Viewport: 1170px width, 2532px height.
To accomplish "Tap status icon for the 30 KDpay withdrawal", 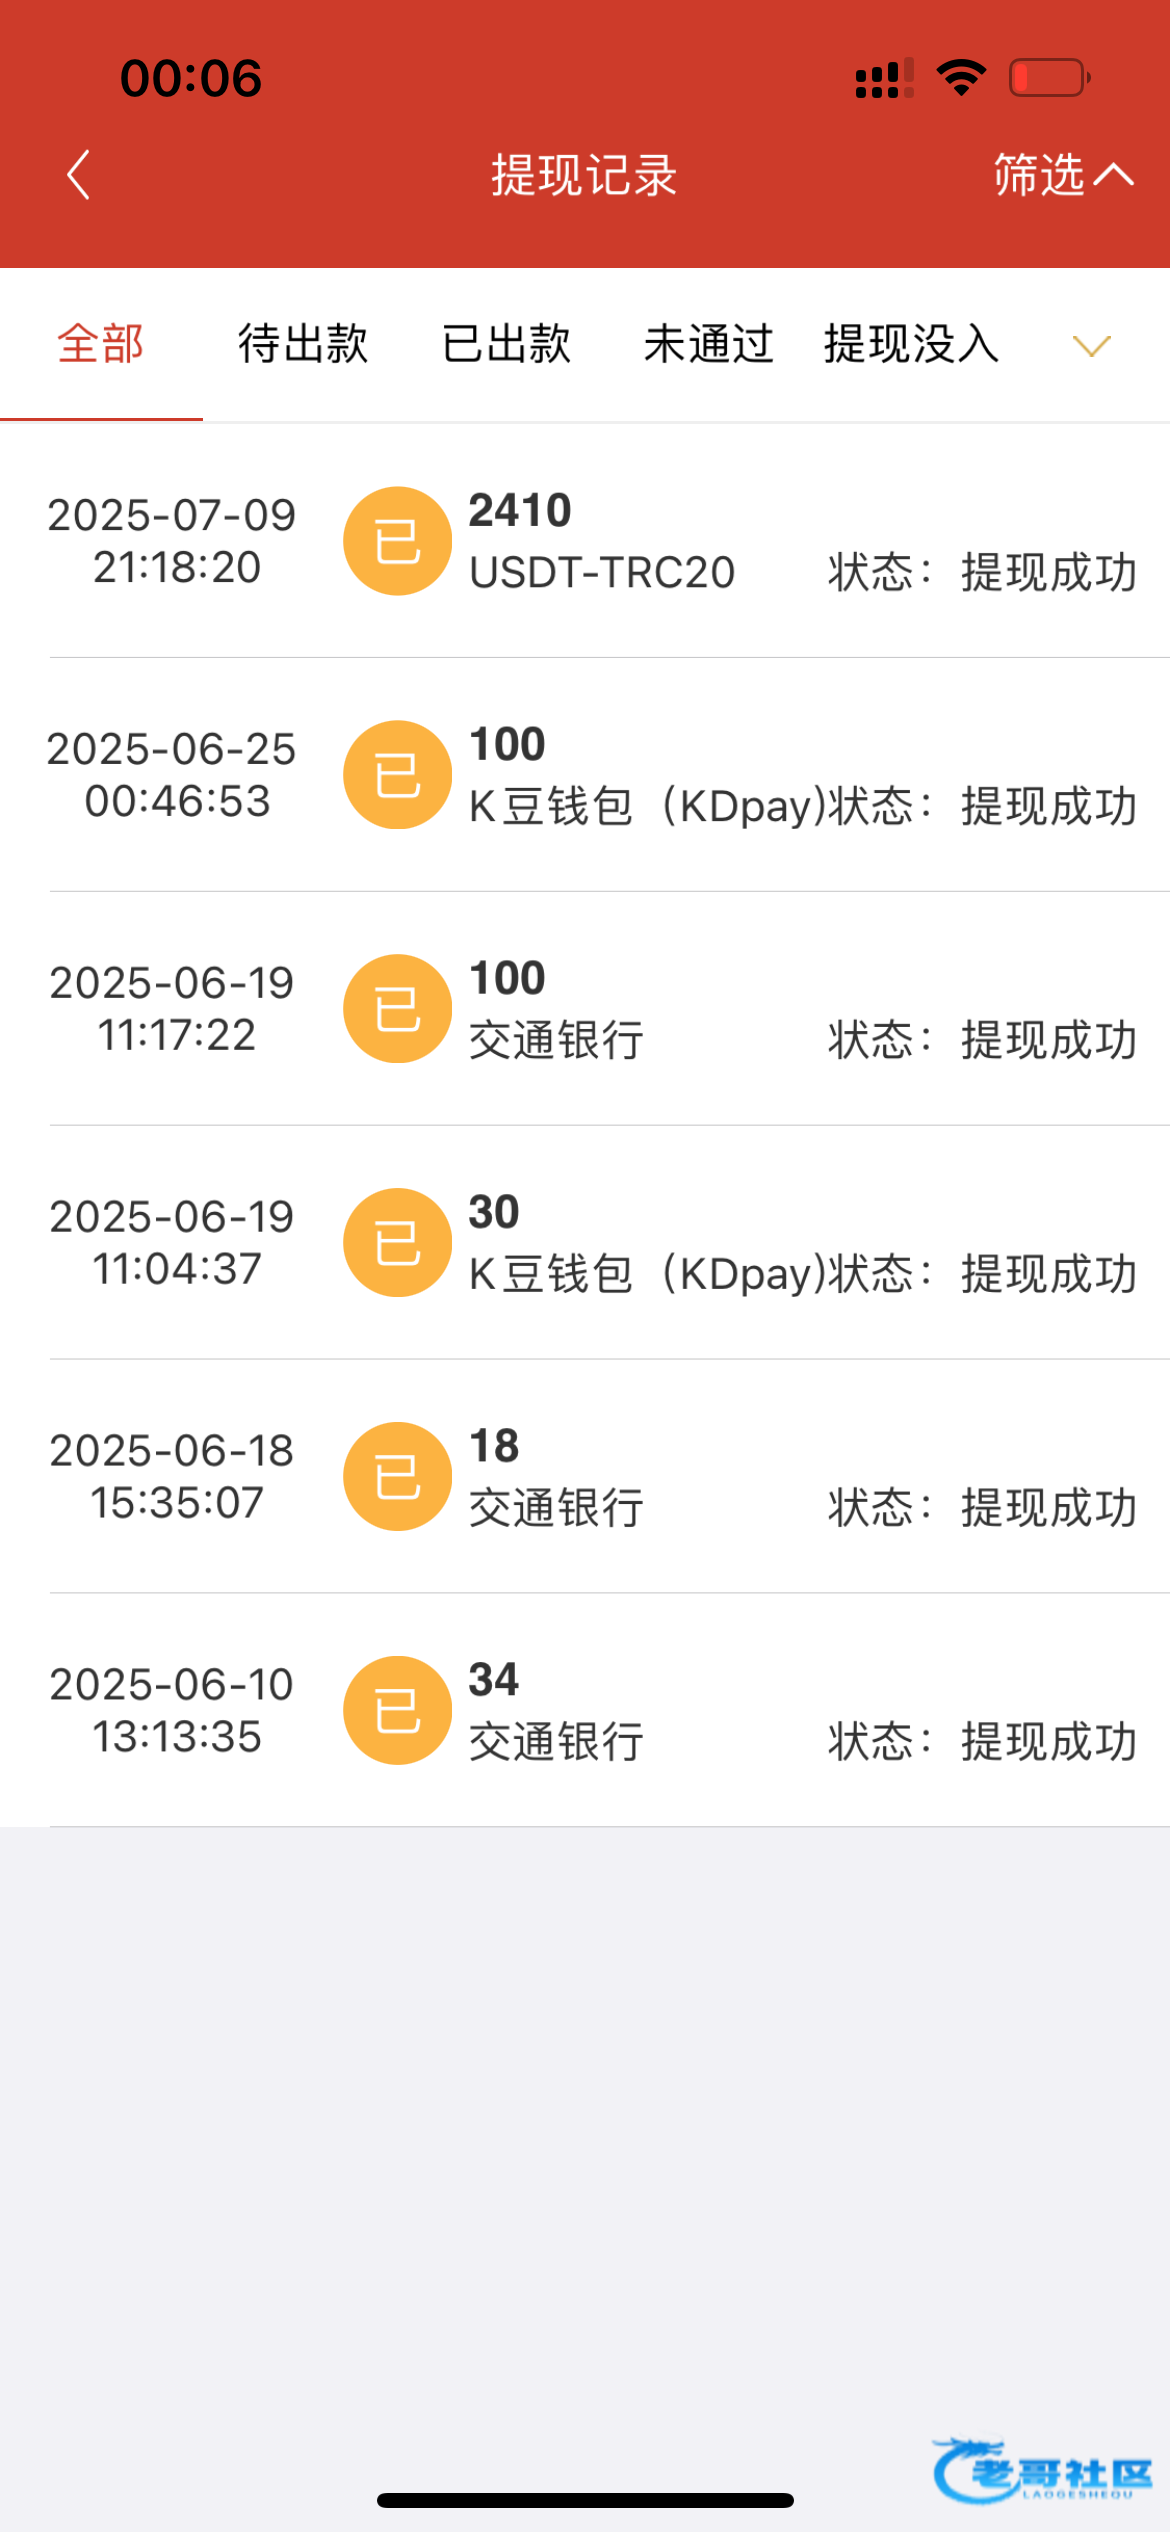I will (397, 1243).
